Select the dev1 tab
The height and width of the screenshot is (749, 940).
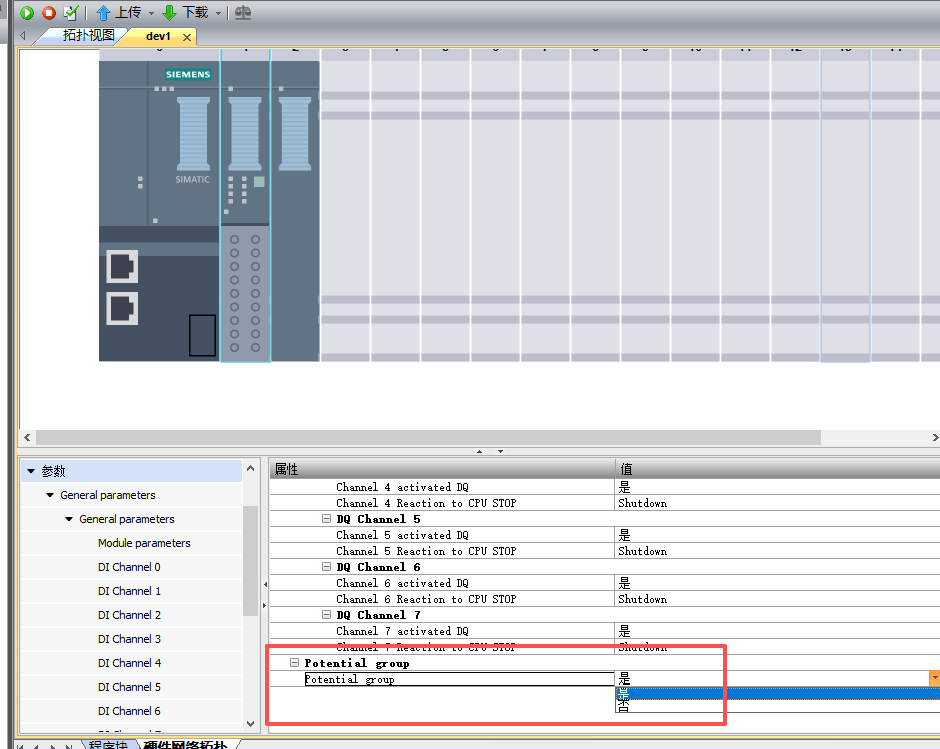(158, 37)
